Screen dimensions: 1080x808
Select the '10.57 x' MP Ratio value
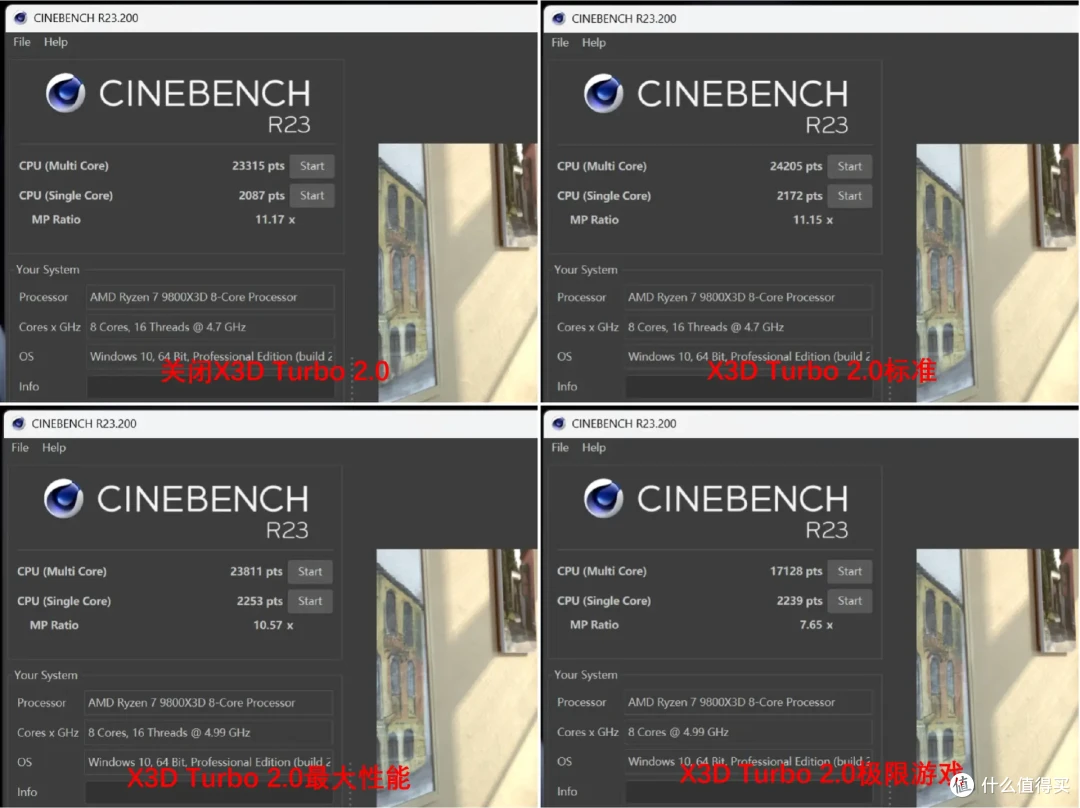273,625
